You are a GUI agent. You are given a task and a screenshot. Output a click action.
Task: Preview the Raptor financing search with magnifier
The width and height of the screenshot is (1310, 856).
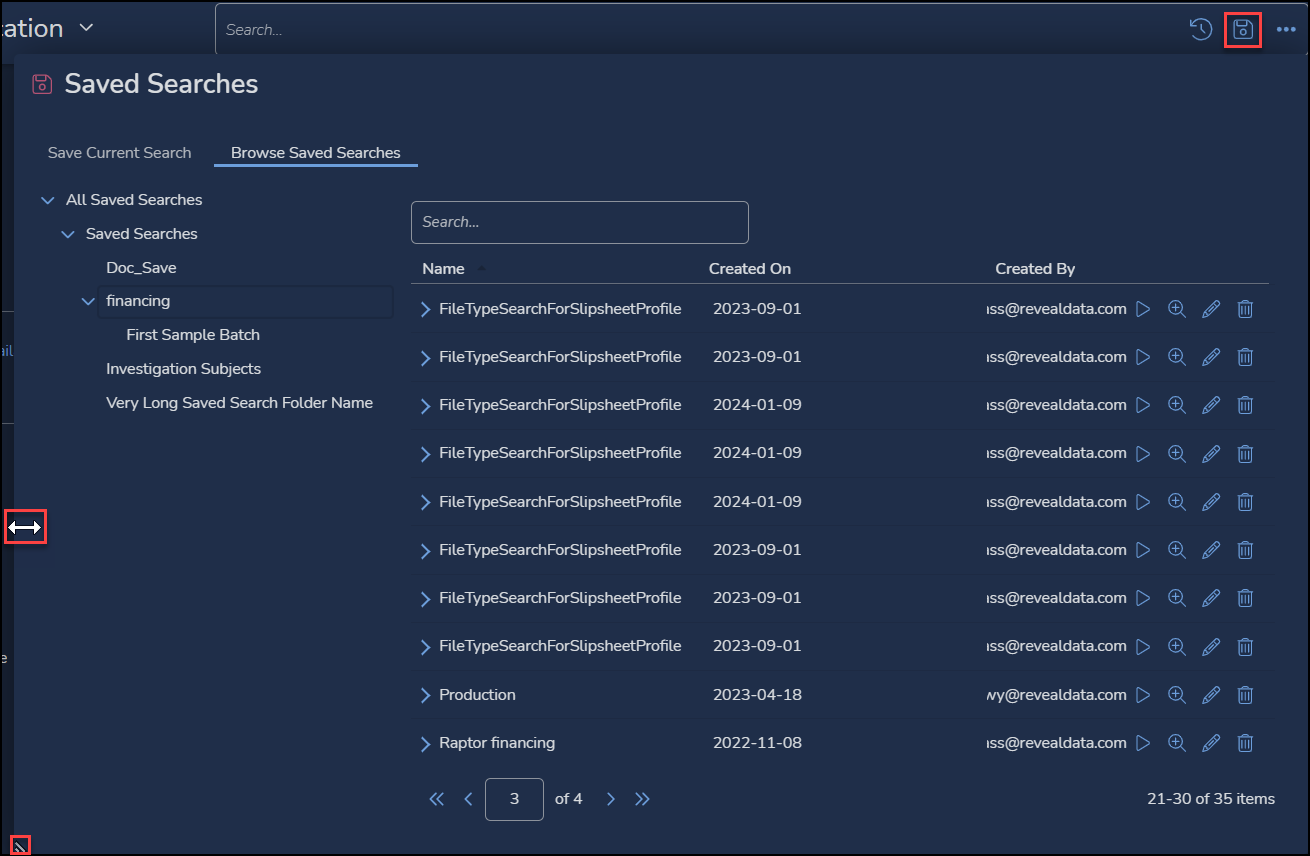tap(1177, 743)
